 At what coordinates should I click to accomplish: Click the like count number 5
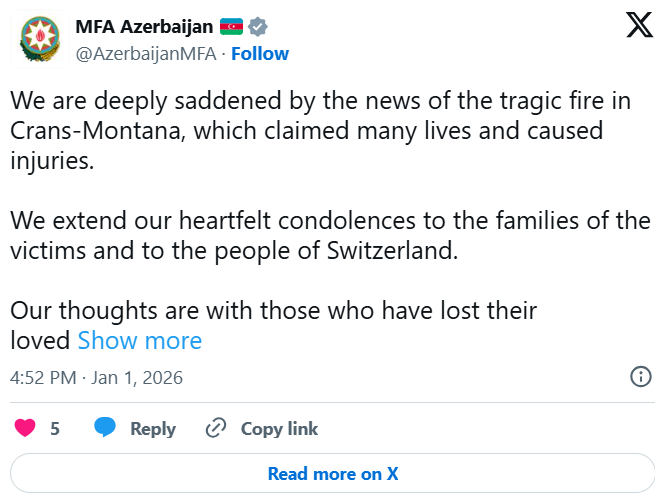pyautogui.click(x=55, y=428)
